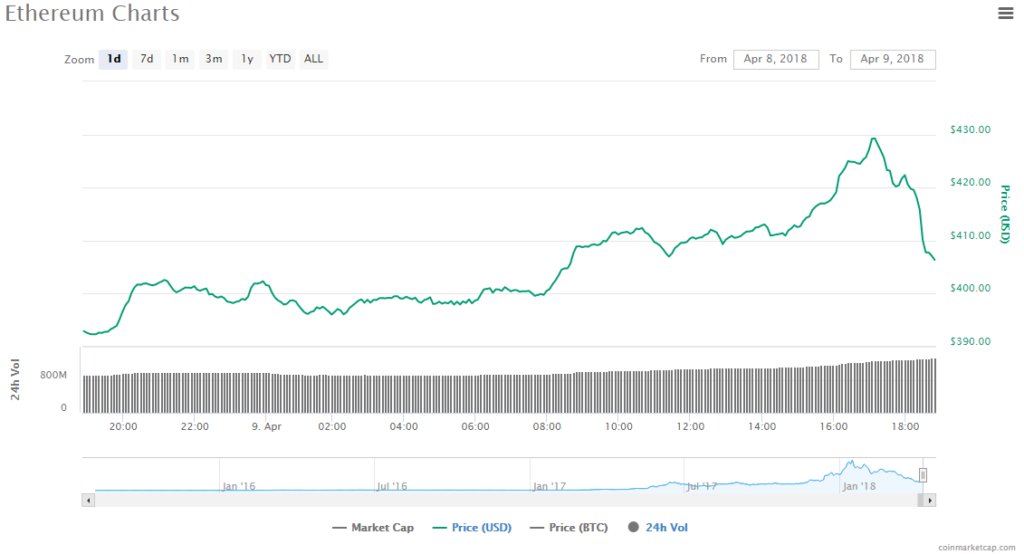
Task: Click the price peak near $430
Action: [x=873, y=139]
